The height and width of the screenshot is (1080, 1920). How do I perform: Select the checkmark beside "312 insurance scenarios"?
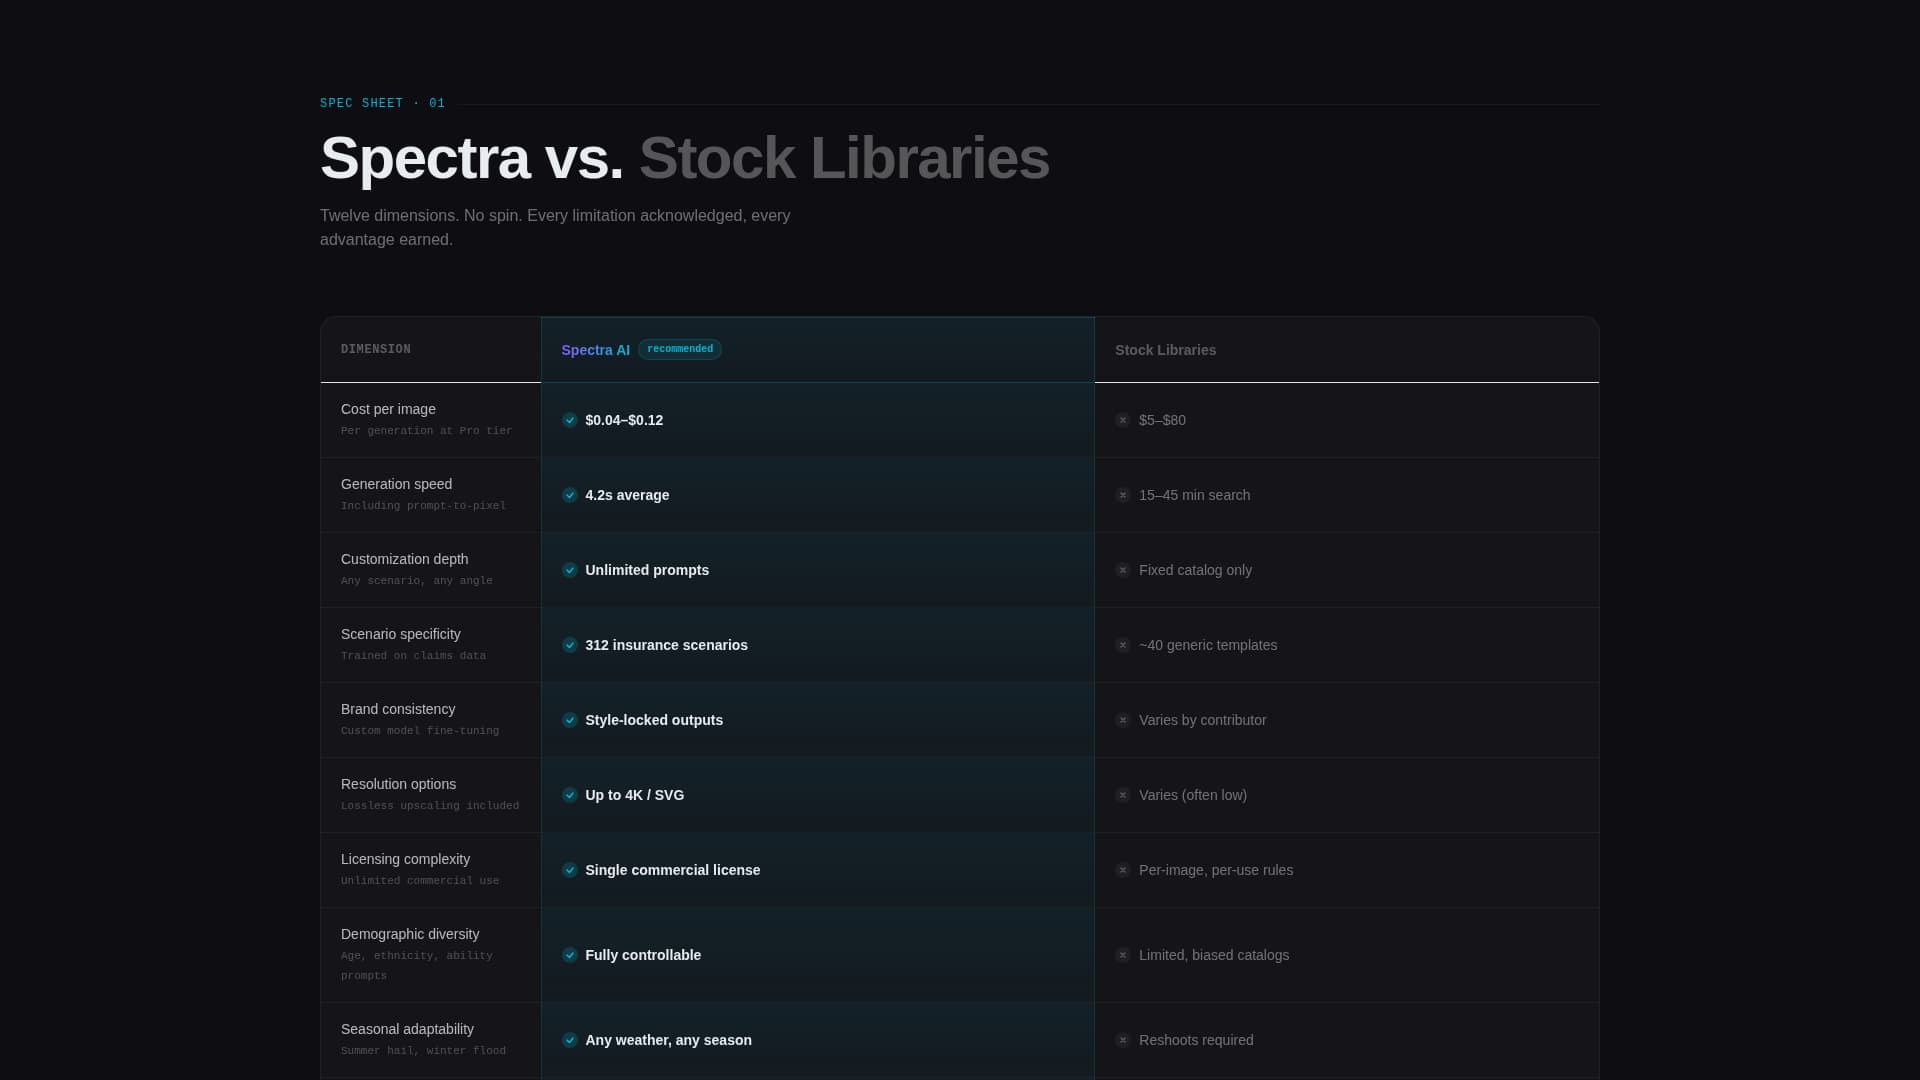tap(570, 645)
